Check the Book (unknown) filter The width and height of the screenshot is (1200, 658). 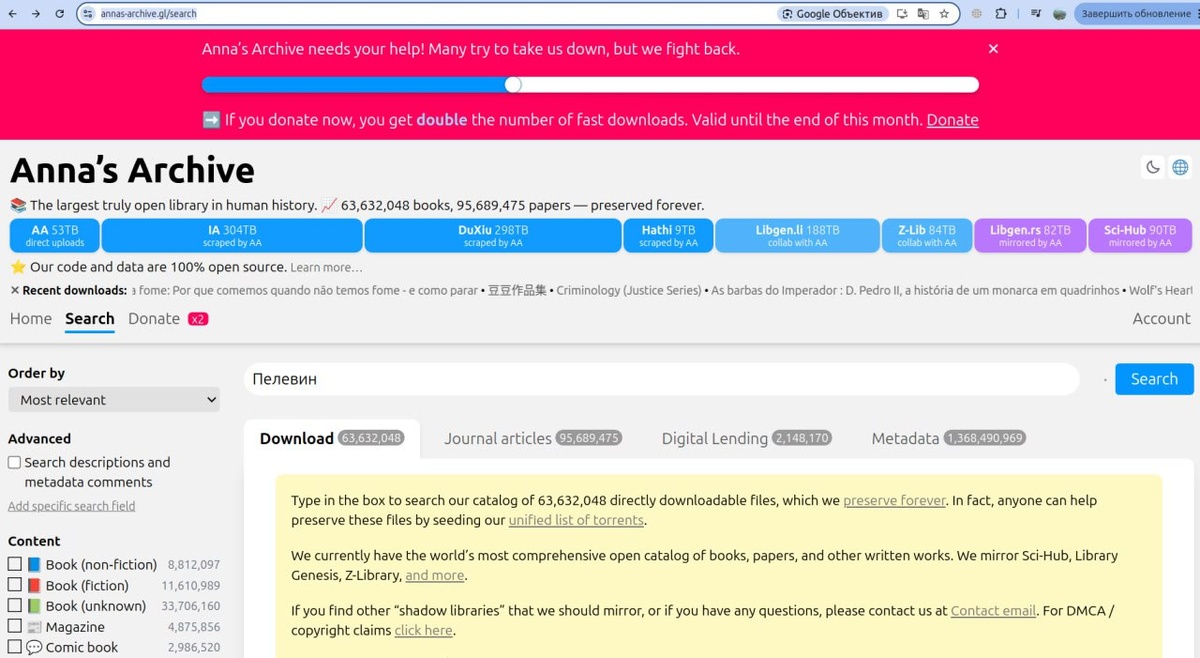click(14, 605)
